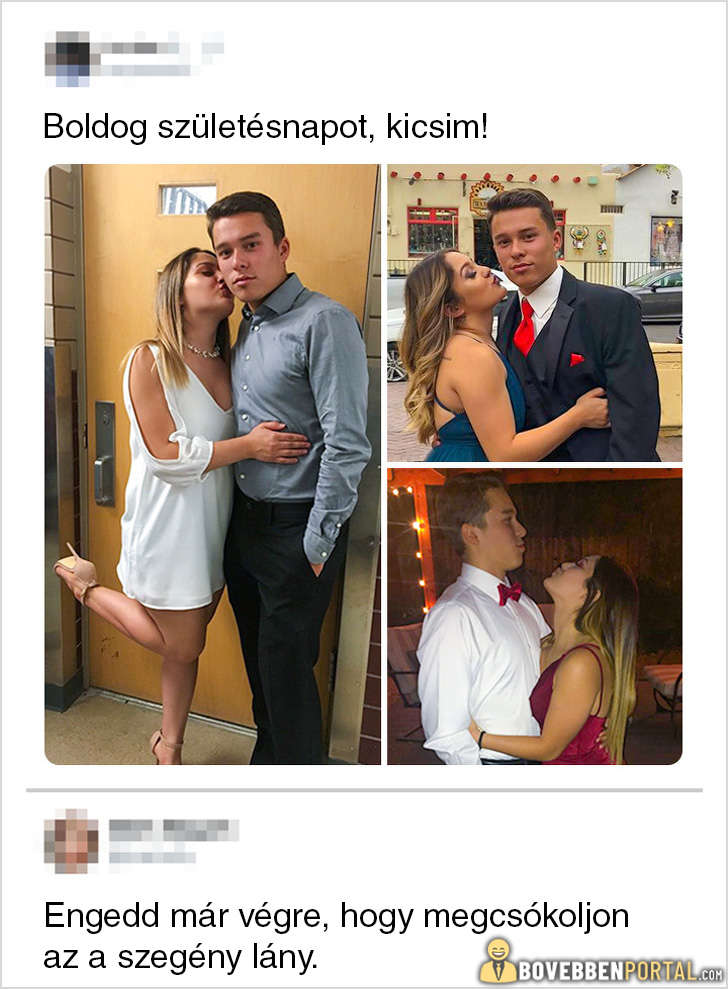The image size is (728, 989).
Task: Open the top-right photo with red tie
Action: coord(534,313)
